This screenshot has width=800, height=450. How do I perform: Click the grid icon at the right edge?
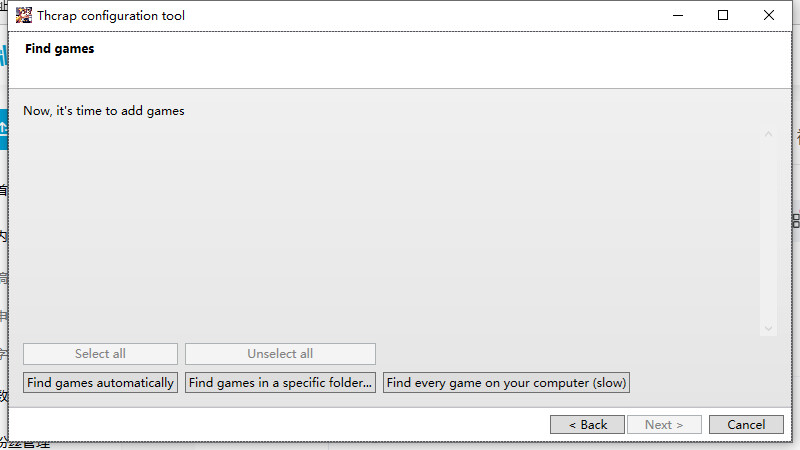[x=795, y=220]
